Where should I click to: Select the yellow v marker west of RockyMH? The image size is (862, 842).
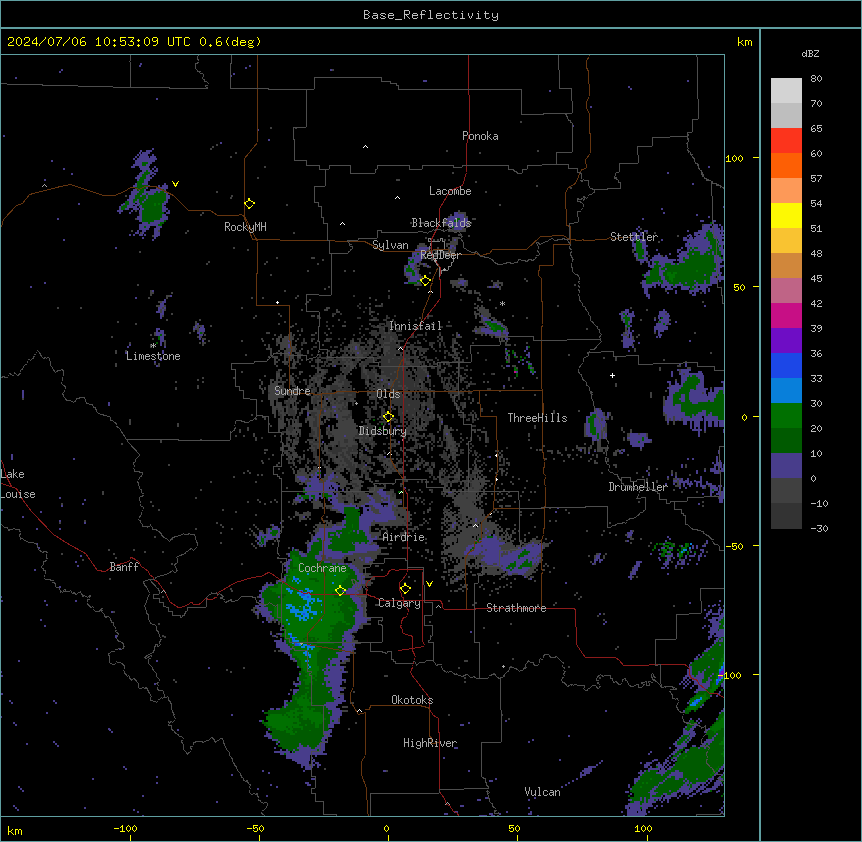[x=175, y=184]
